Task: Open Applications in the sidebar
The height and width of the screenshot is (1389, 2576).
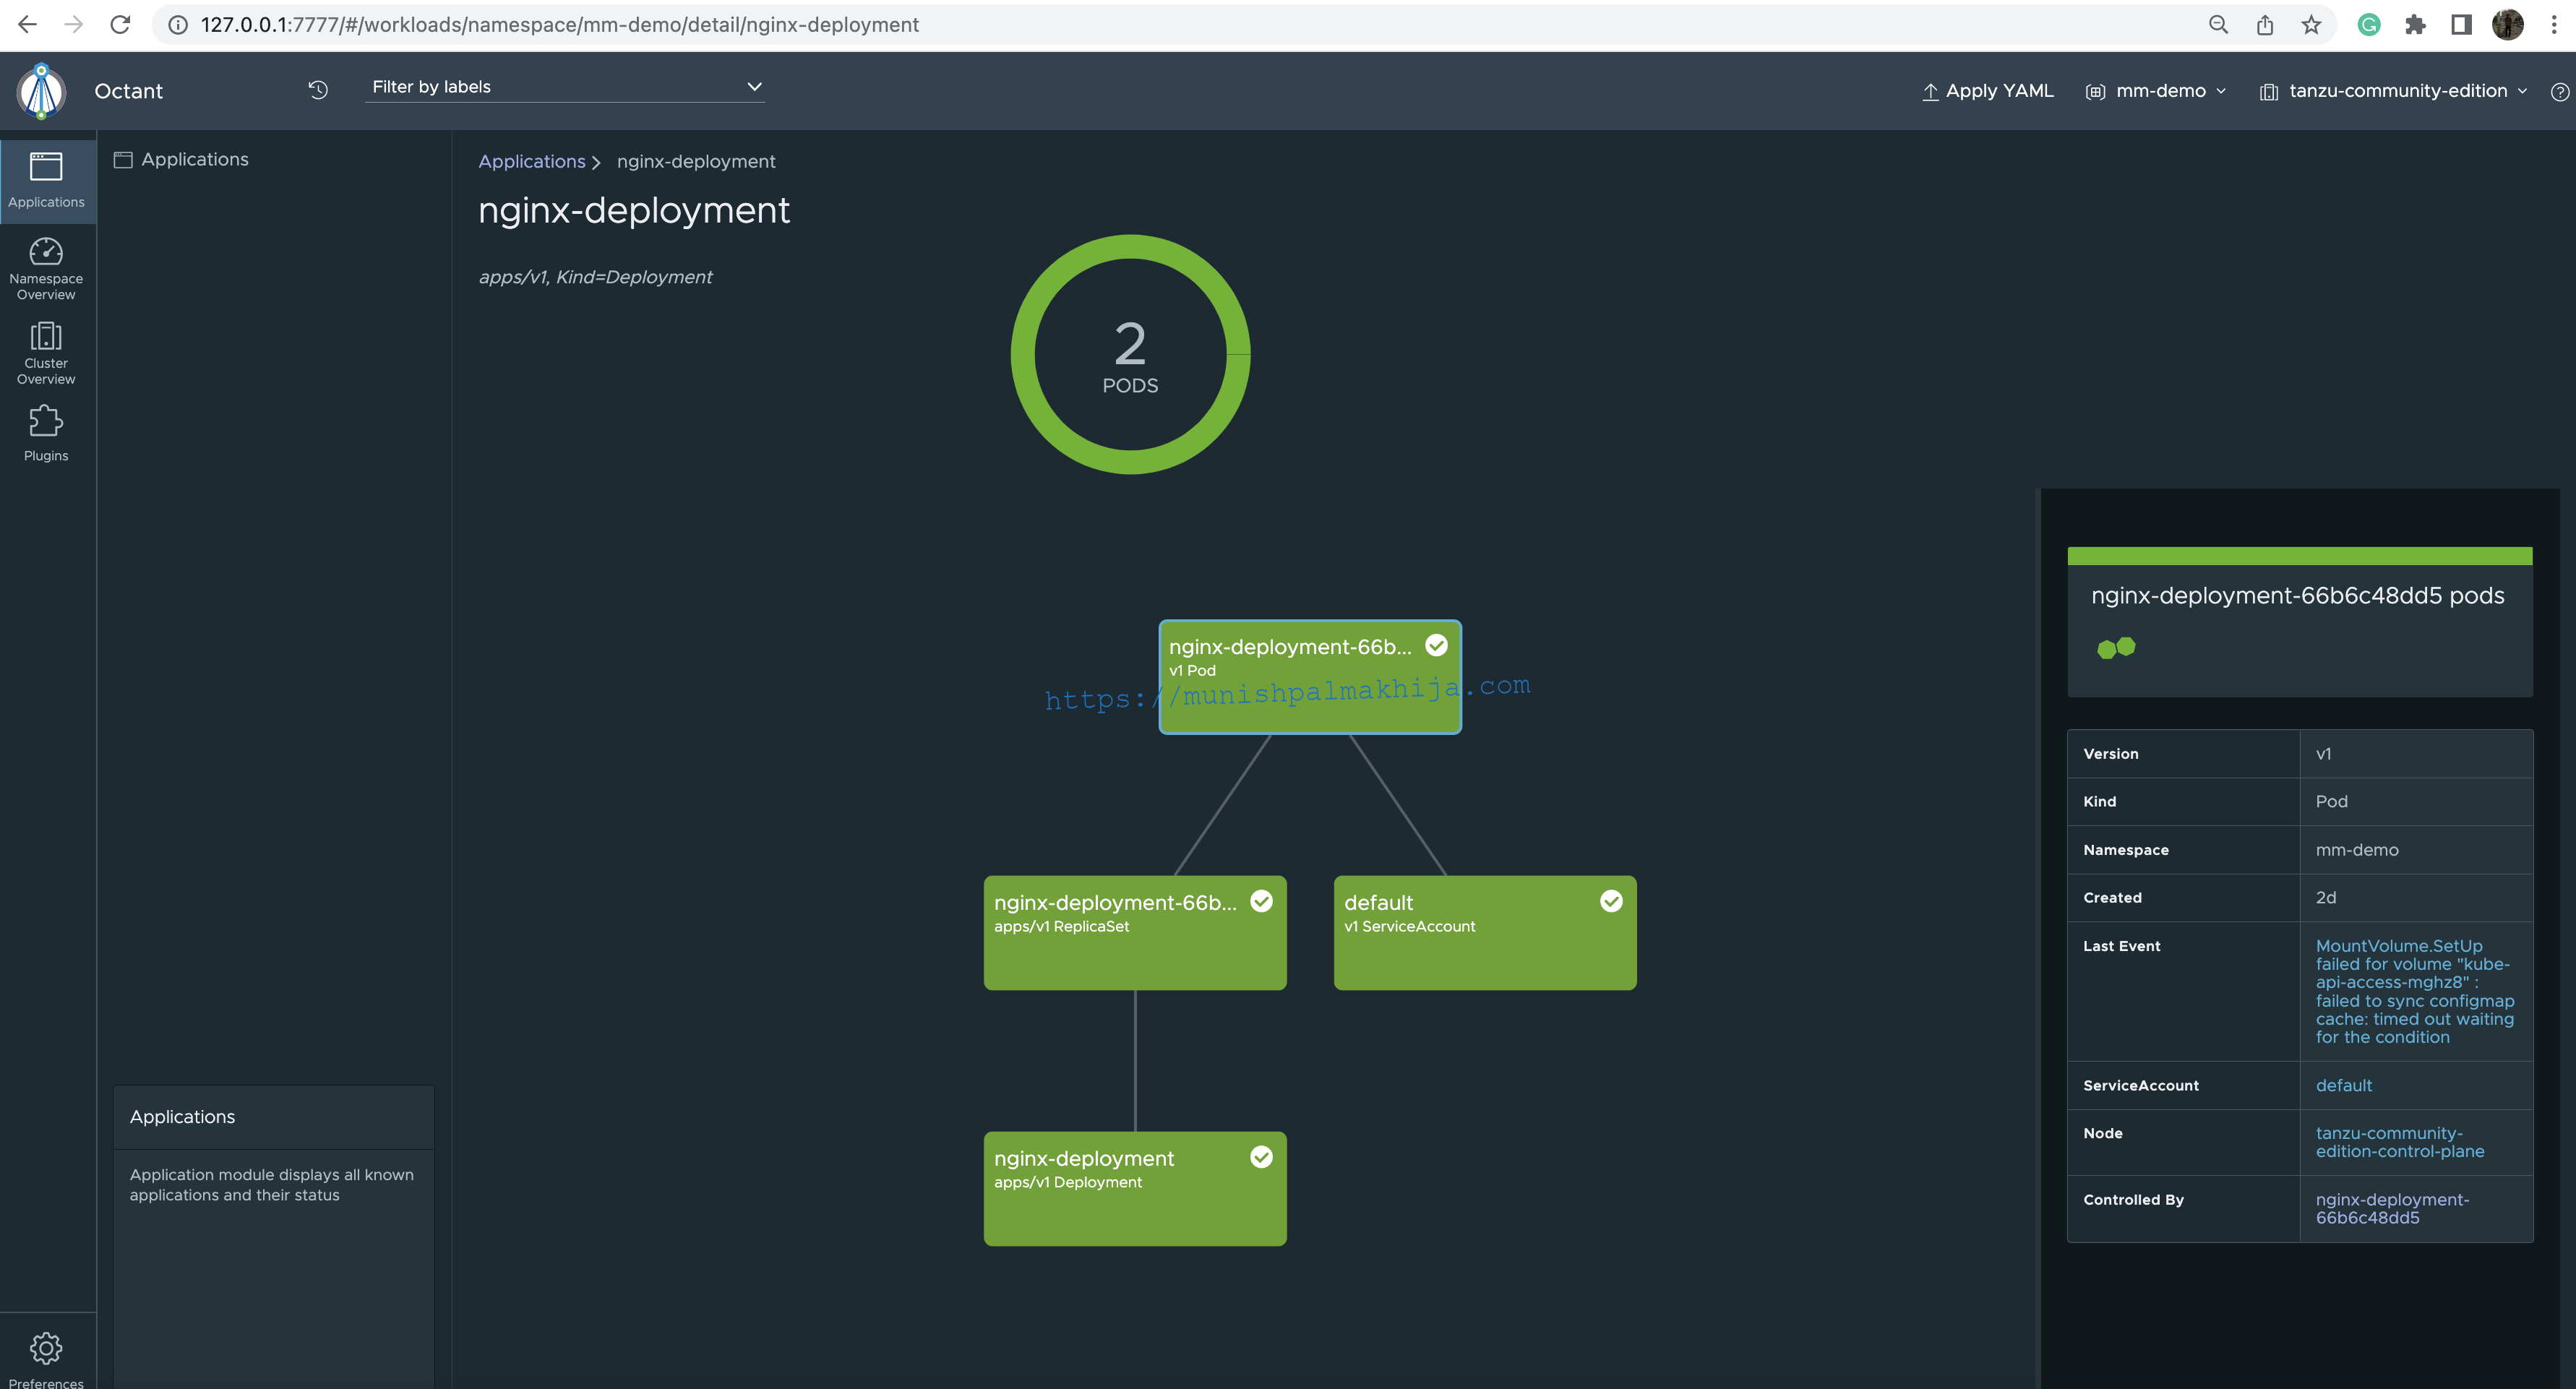Action: 46,180
